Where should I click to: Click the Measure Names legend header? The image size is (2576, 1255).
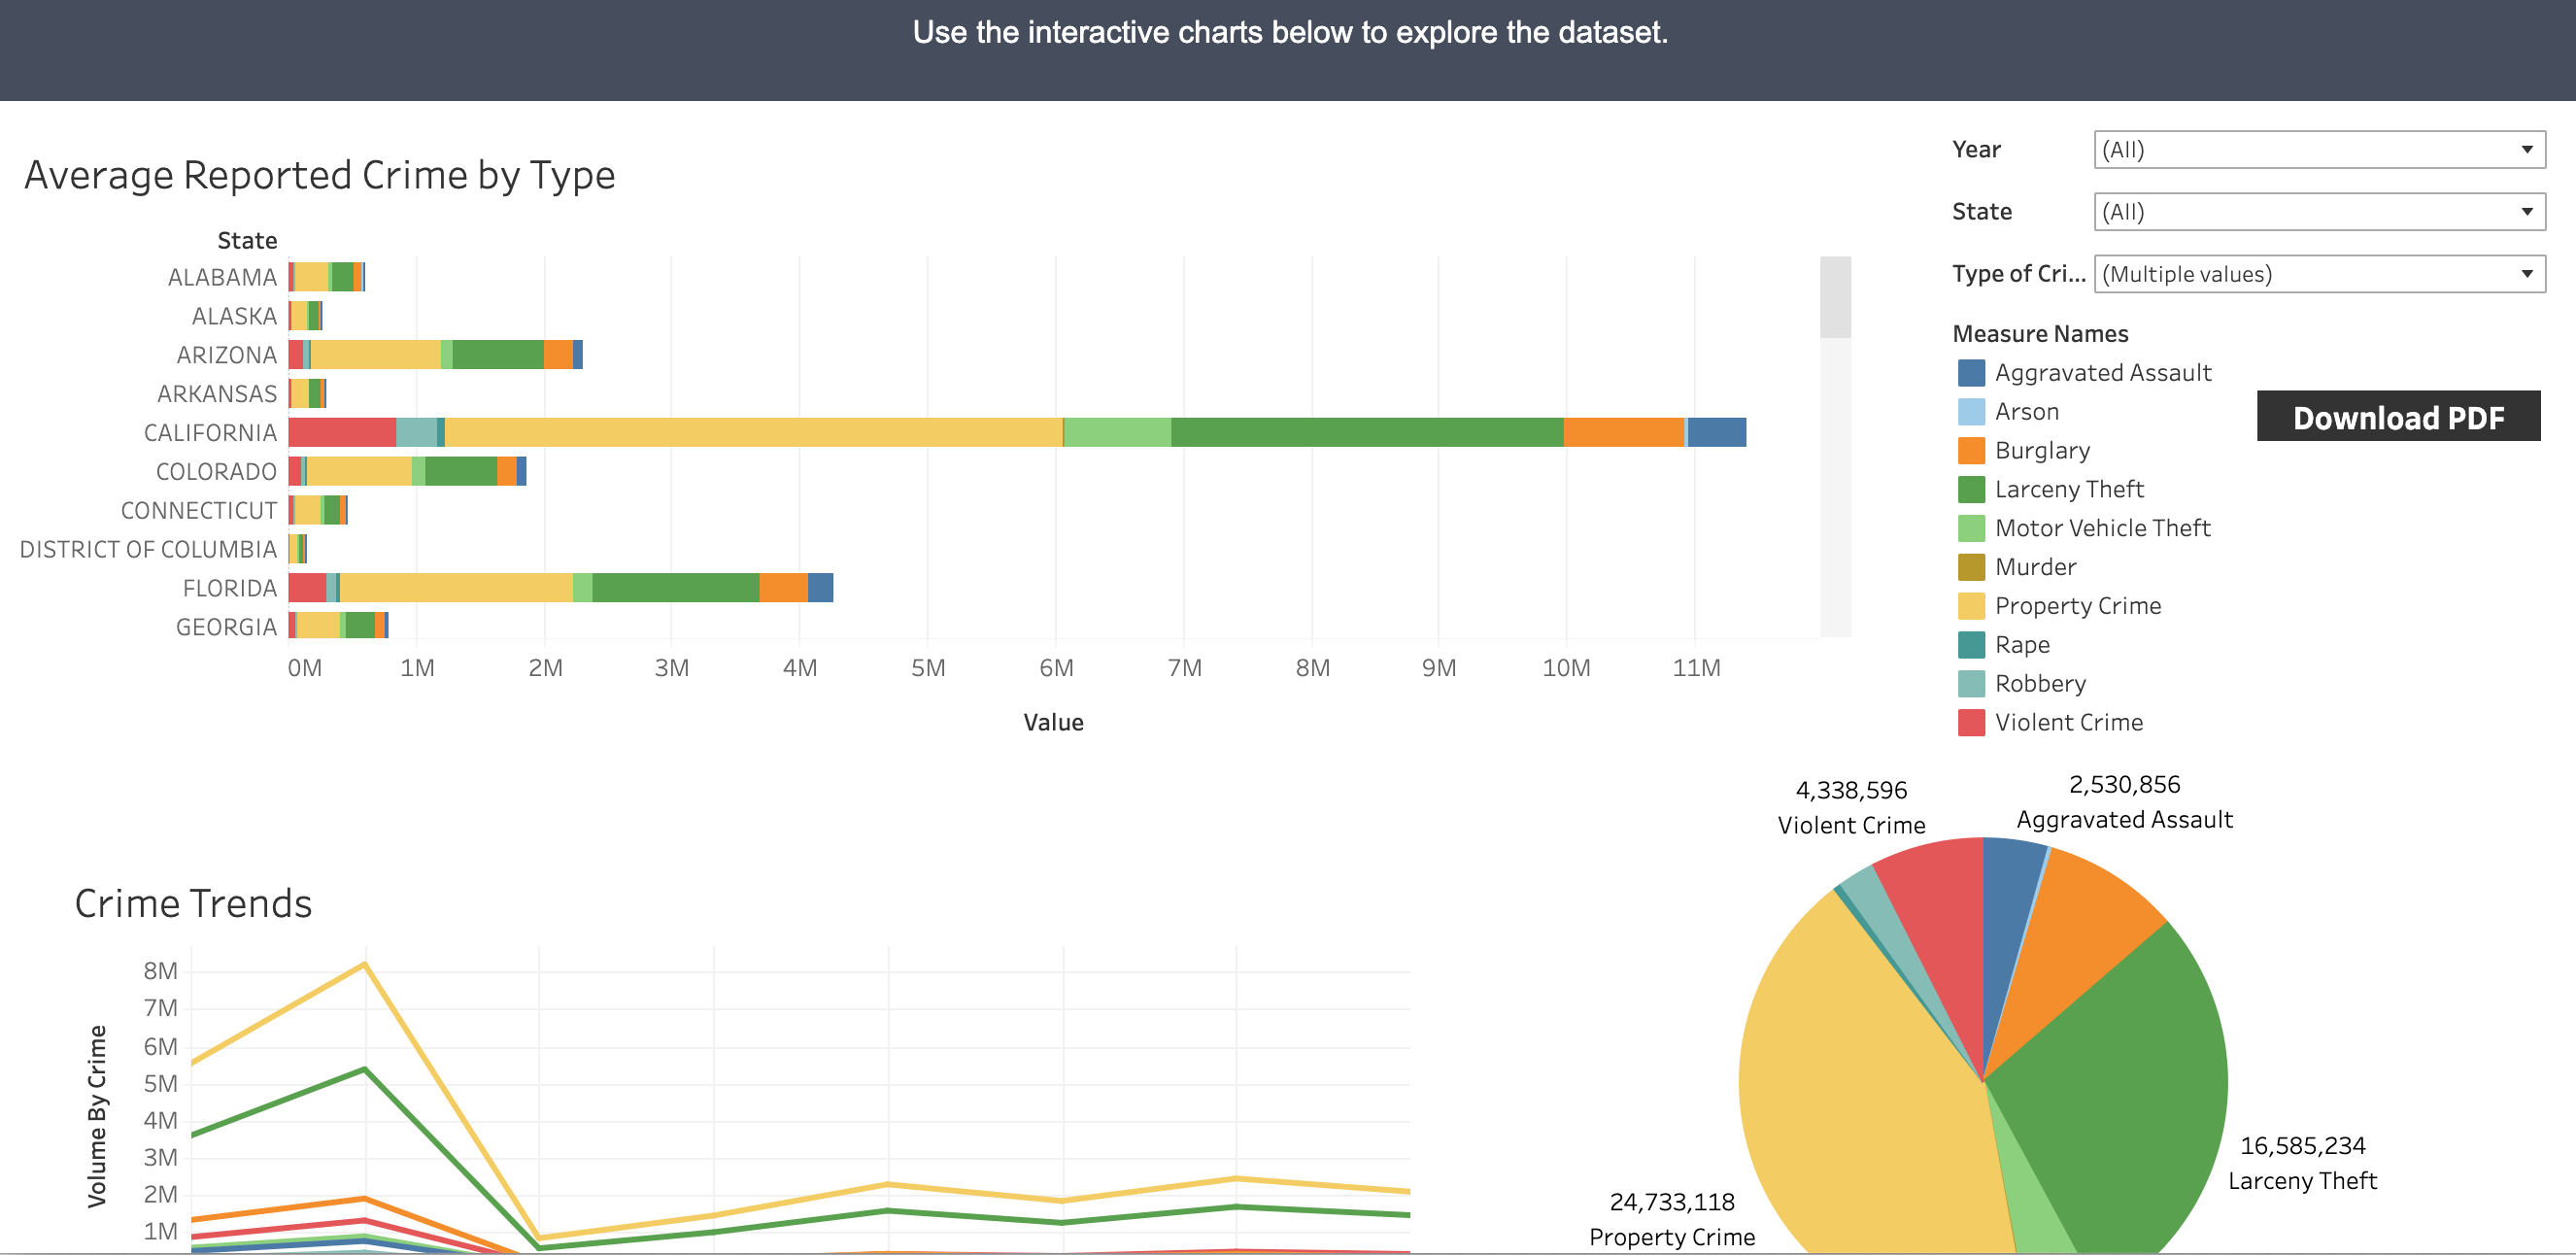click(2040, 333)
